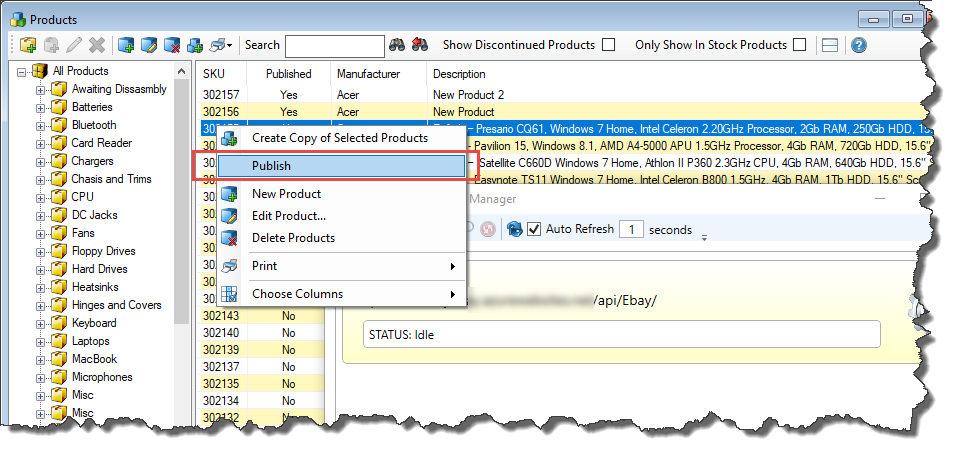Click the Delete Product toolbar icon with red X
The height and width of the screenshot is (457, 959).
[172, 45]
